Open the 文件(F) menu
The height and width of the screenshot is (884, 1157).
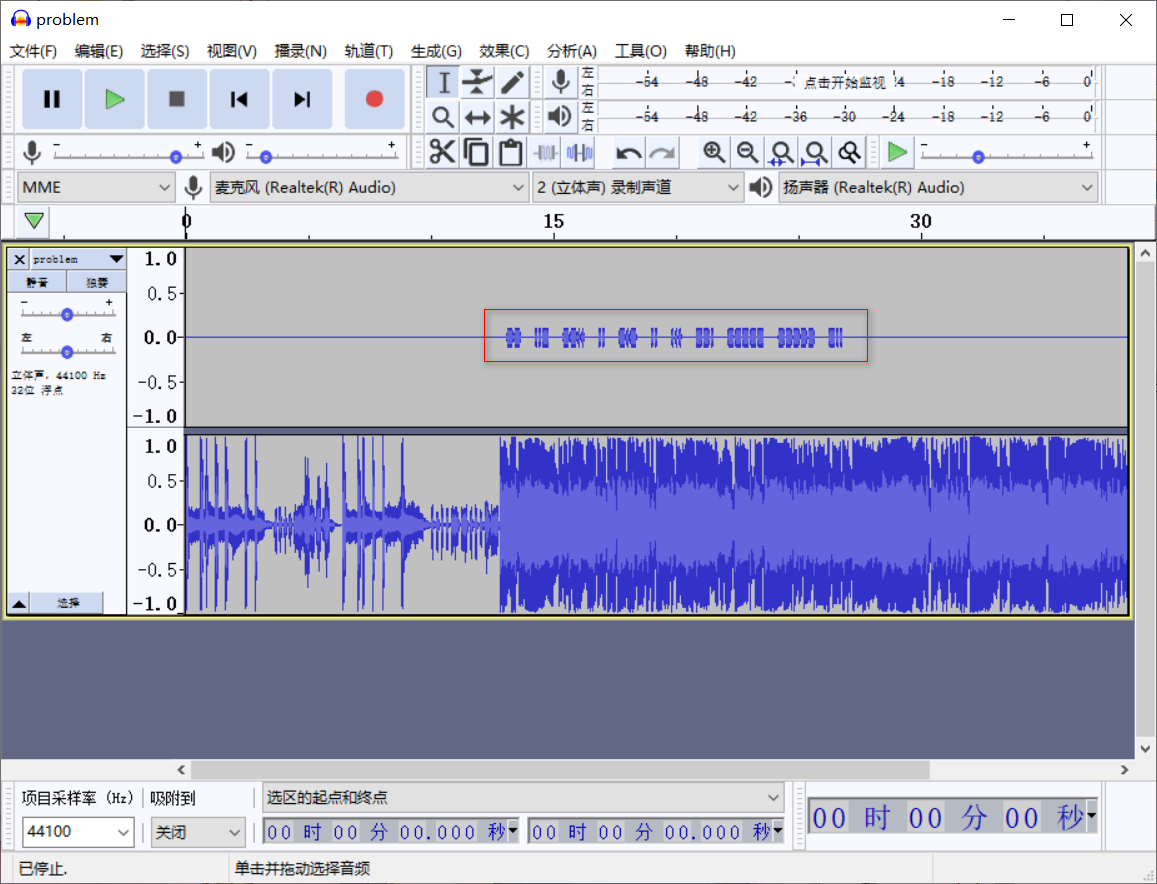click(33, 51)
